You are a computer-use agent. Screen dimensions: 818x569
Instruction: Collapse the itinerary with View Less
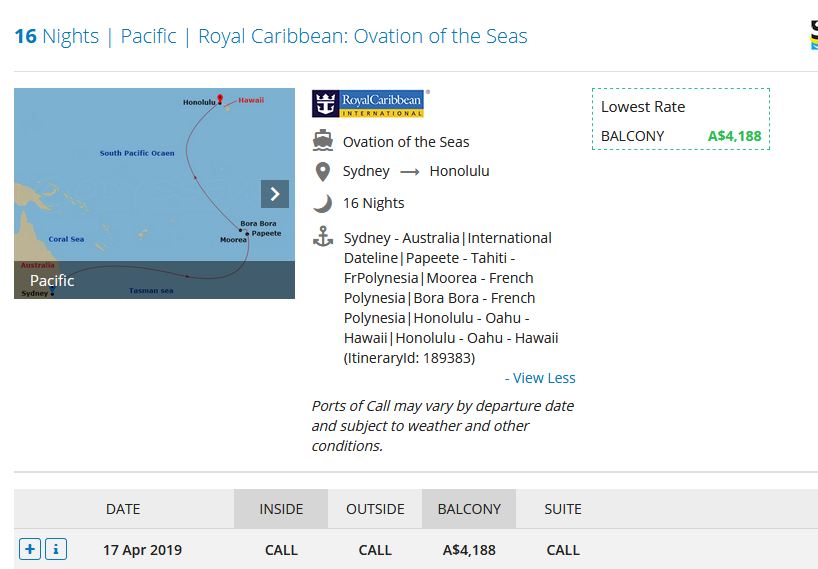[x=540, y=378]
